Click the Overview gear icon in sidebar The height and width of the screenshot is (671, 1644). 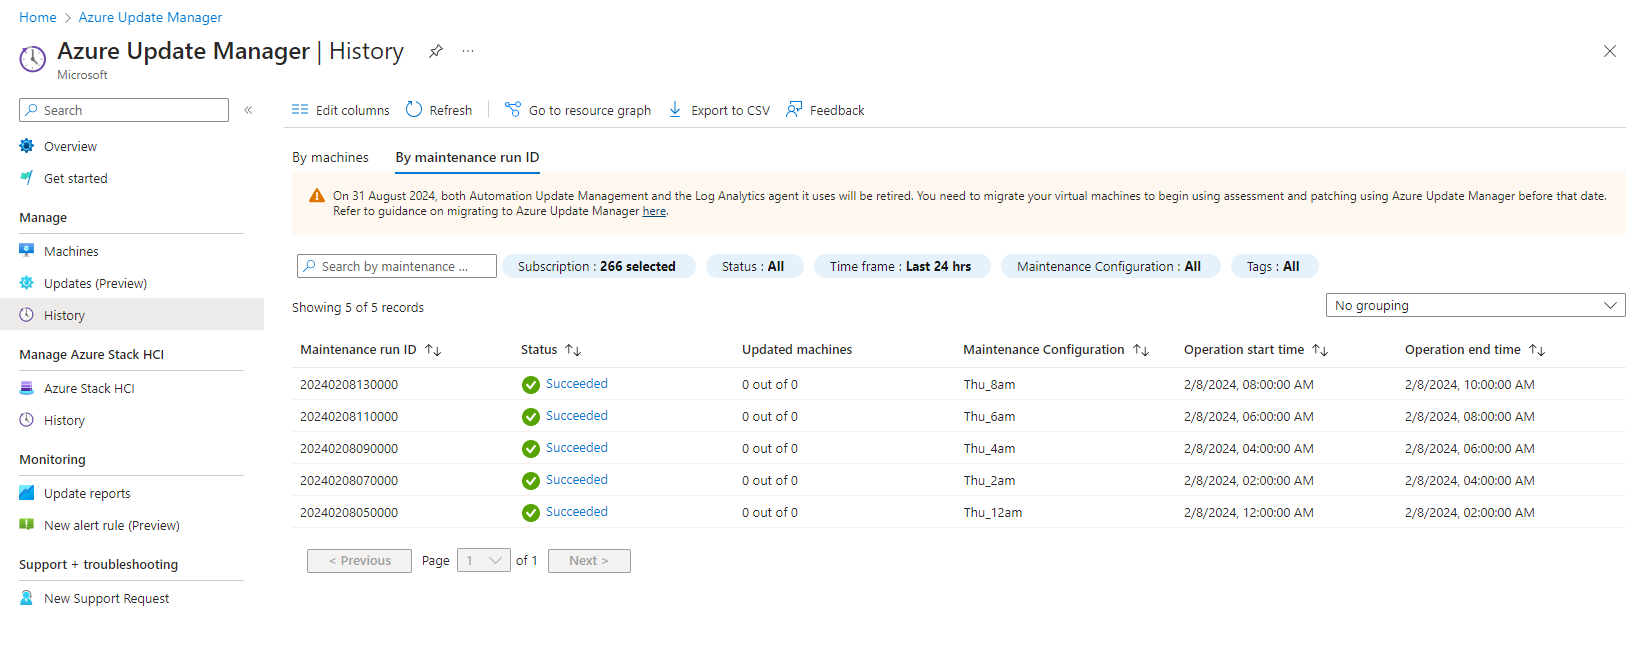pos(27,146)
